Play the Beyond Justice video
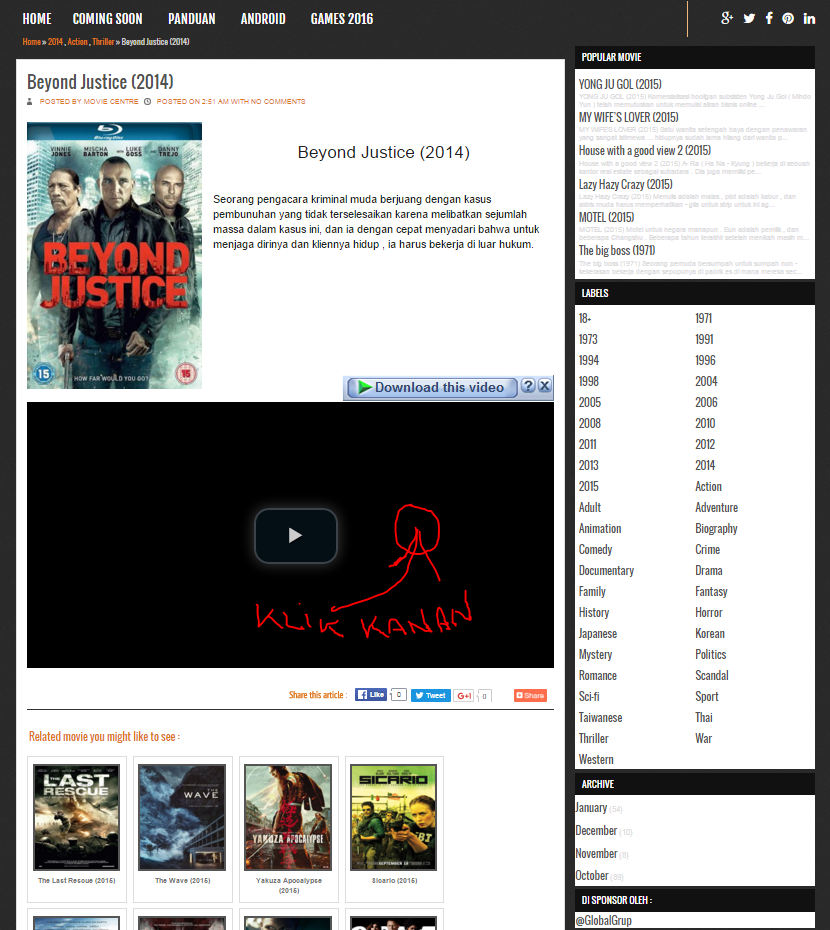This screenshot has width=830, height=930. (x=295, y=536)
